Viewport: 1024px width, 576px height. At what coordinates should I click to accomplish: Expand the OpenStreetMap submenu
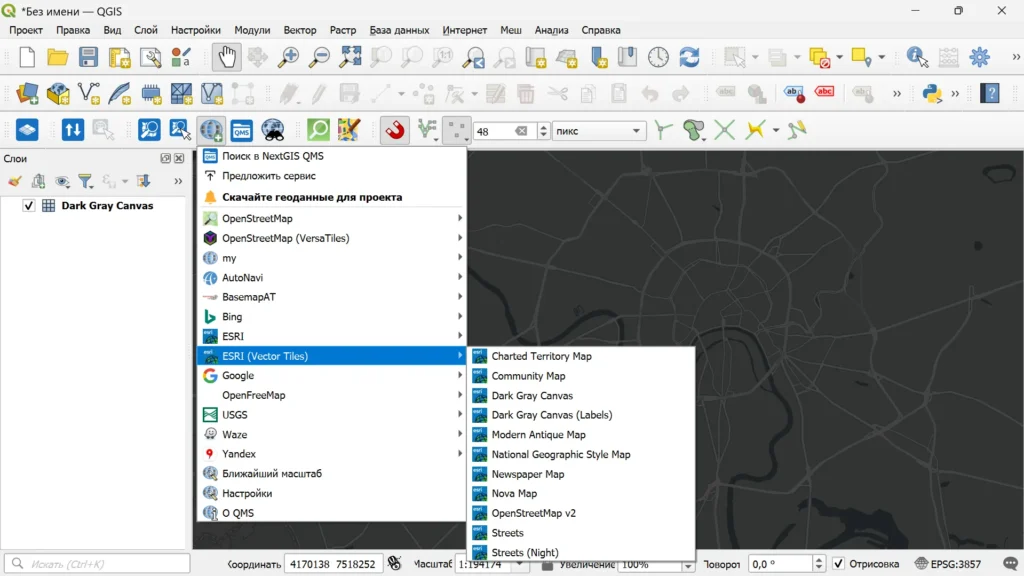click(332, 218)
